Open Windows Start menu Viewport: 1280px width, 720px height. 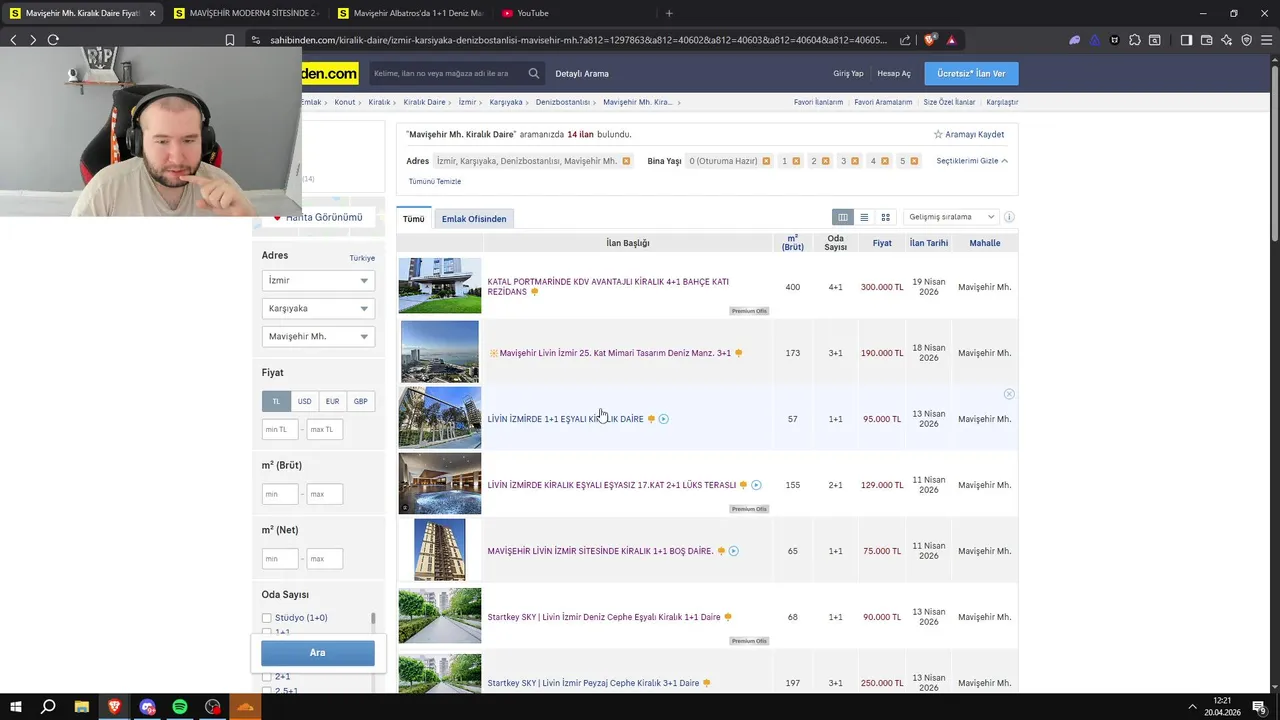(x=15, y=707)
